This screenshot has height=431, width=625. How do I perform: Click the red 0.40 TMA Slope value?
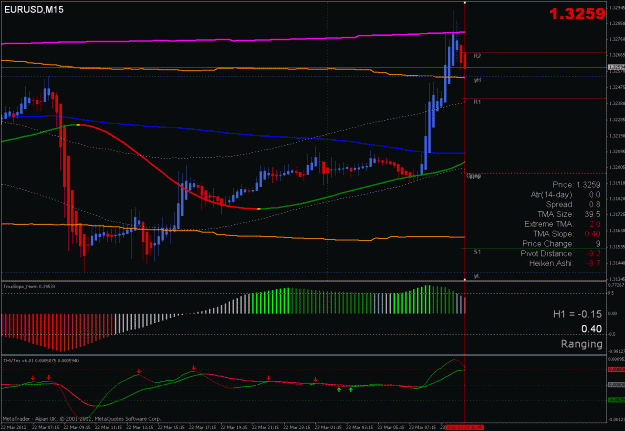(592, 234)
